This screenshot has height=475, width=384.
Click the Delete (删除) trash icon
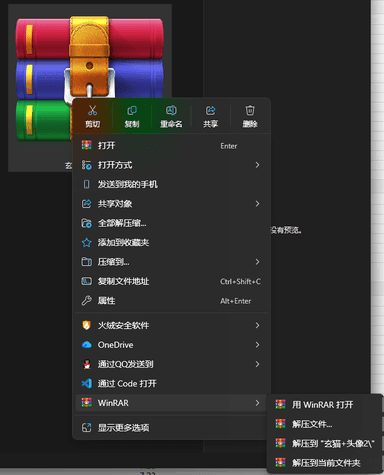point(250,110)
